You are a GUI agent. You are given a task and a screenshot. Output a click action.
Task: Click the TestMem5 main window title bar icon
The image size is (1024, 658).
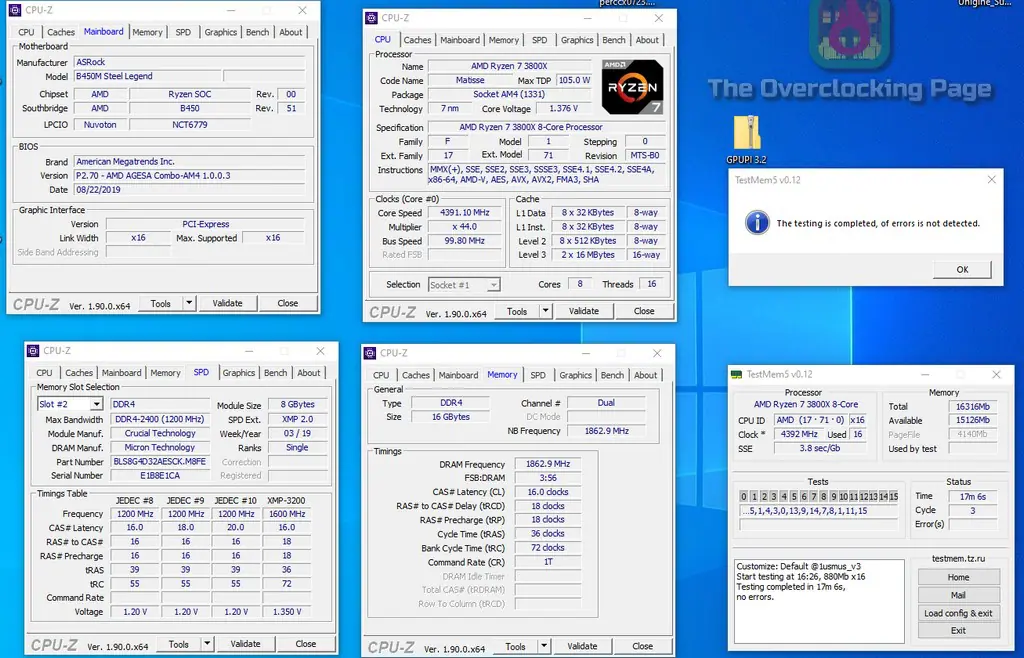[x=737, y=374]
